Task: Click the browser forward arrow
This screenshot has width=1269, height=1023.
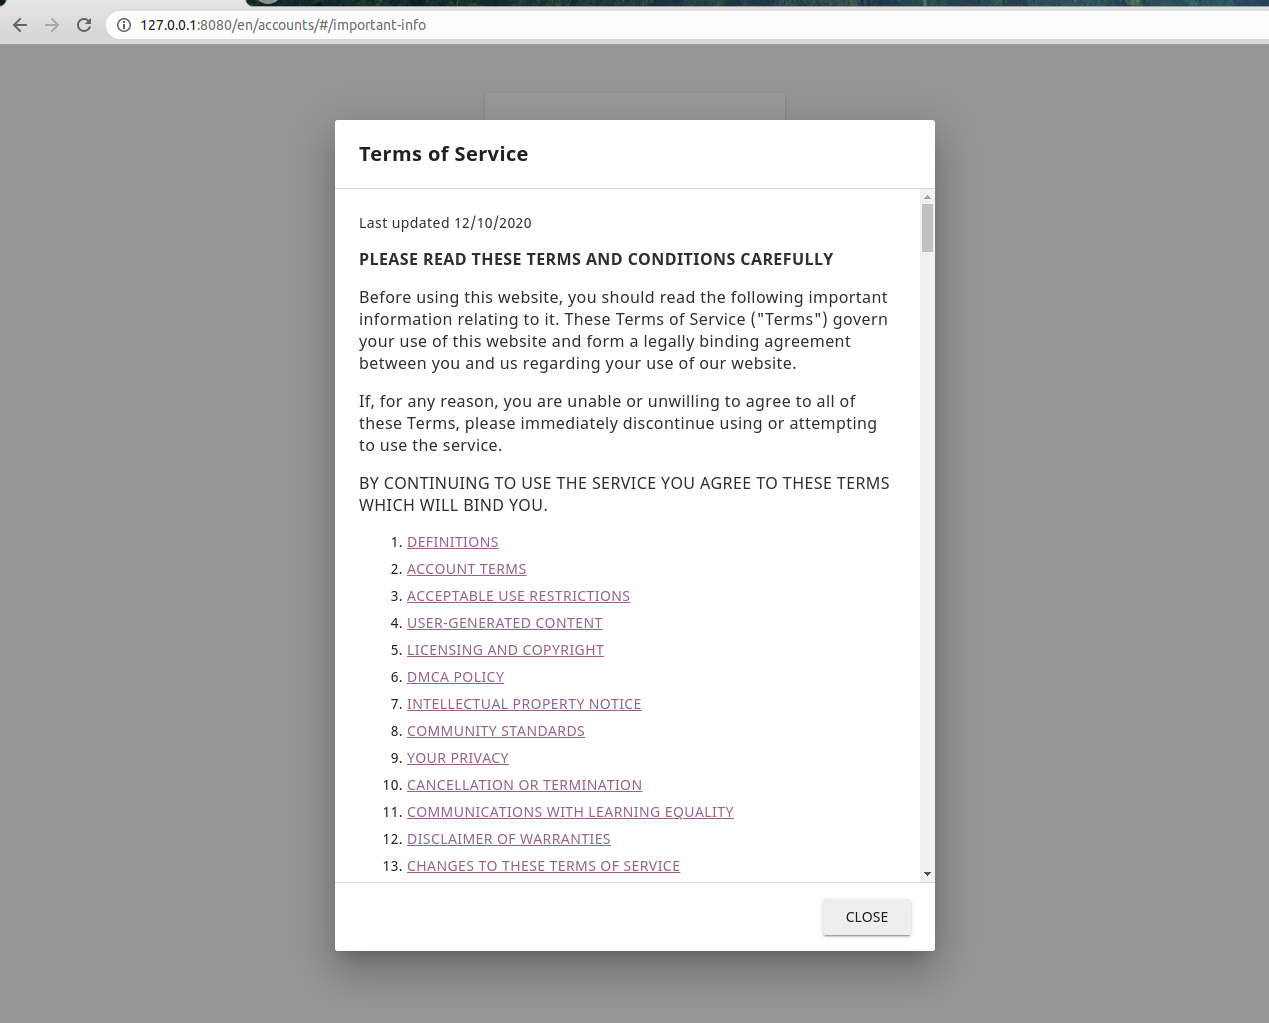Action: (x=52, y=25)
